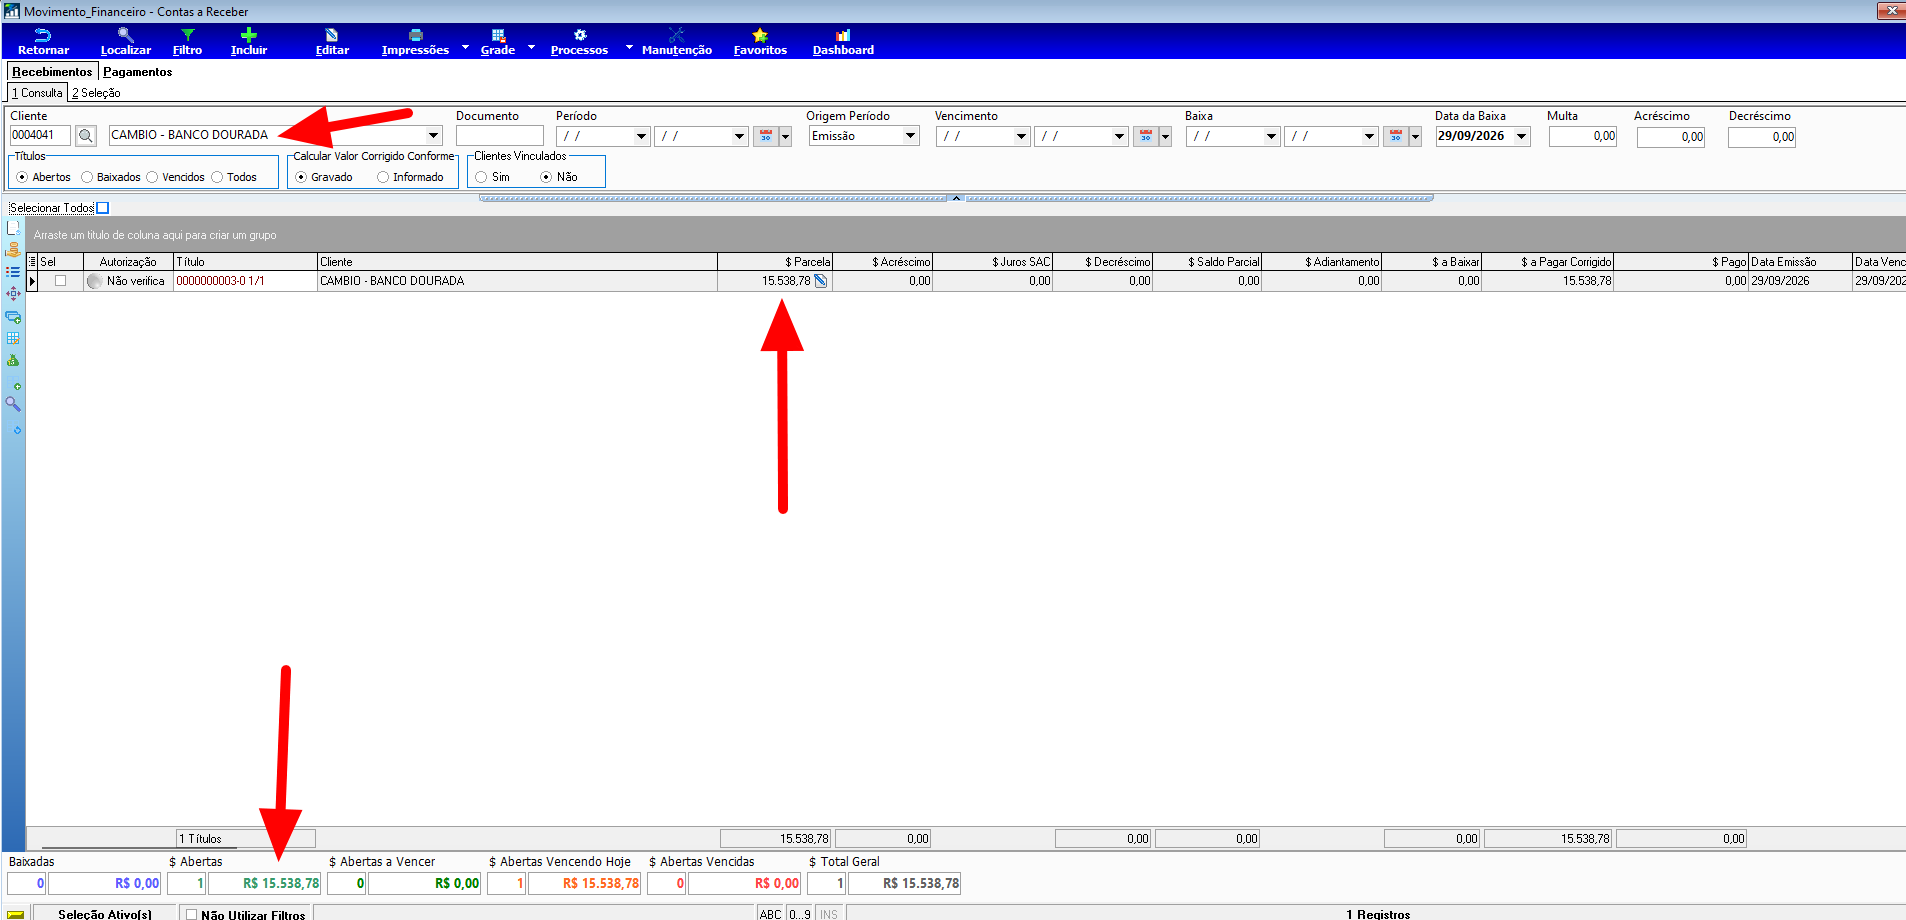Expand the Cliente name dropdown
The image size is (1906, 920).
coord(433,136)
